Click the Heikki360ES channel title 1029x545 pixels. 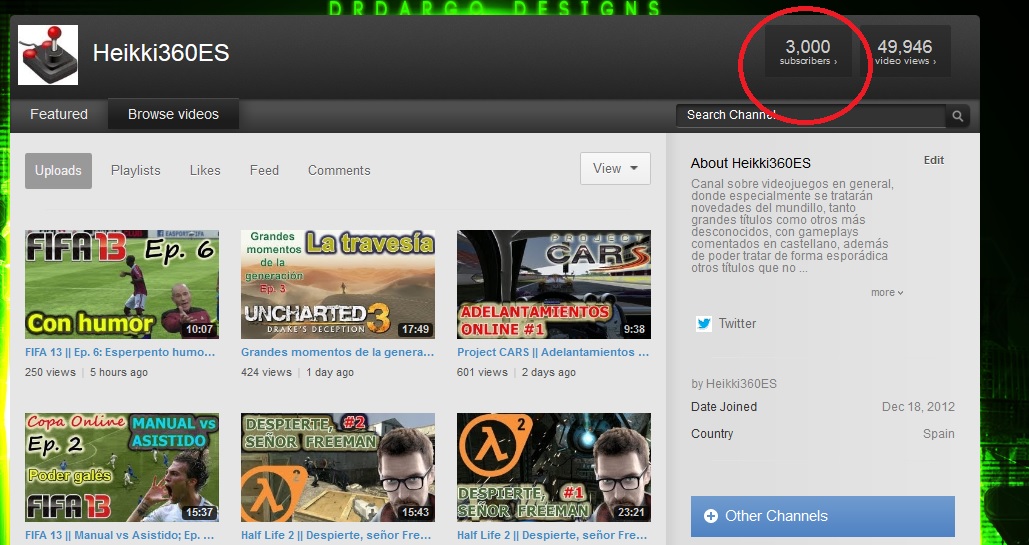161,53
